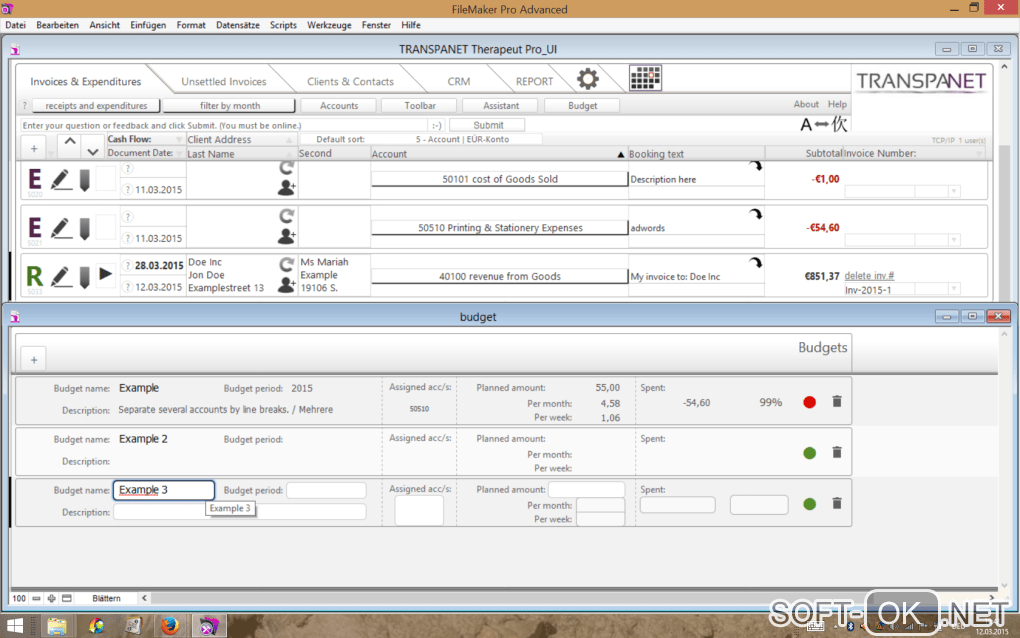Click the Budget button

[582, 105]
